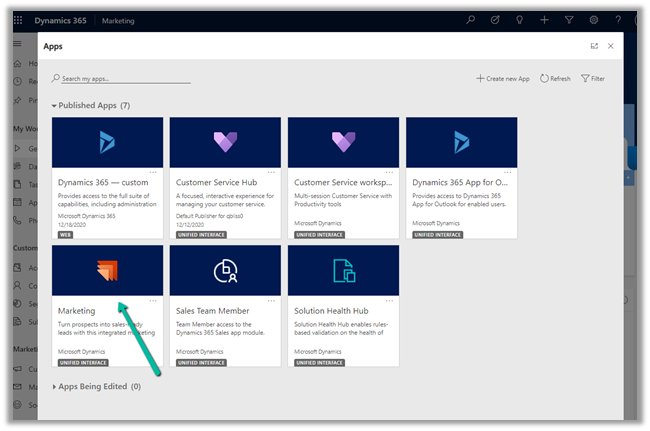Open the app launcher waffle icon

click(18, 20)
